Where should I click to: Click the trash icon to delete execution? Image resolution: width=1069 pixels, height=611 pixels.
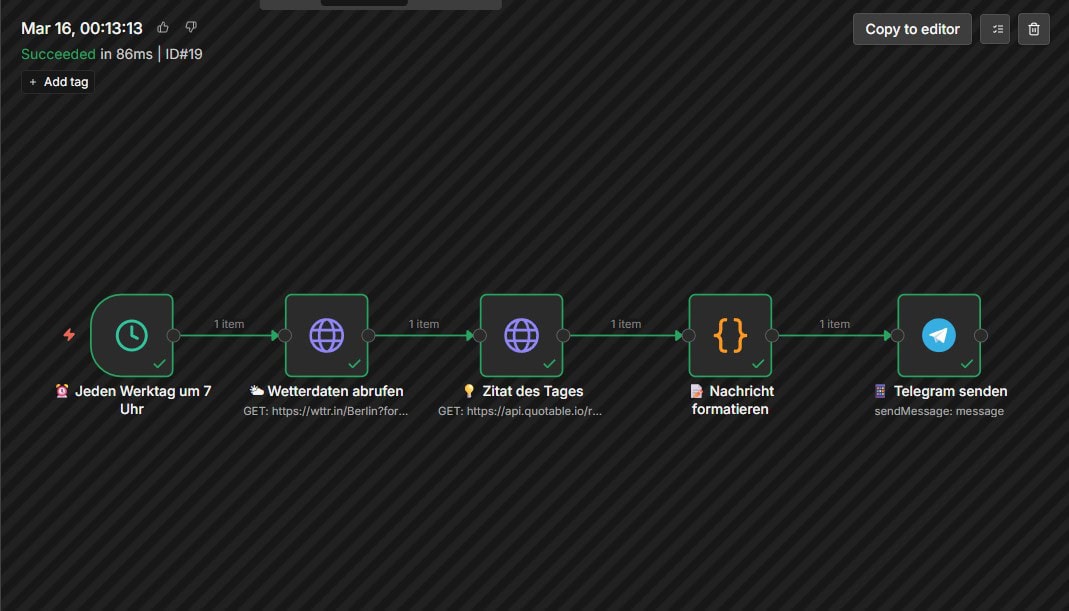[x=1034, y=29]
